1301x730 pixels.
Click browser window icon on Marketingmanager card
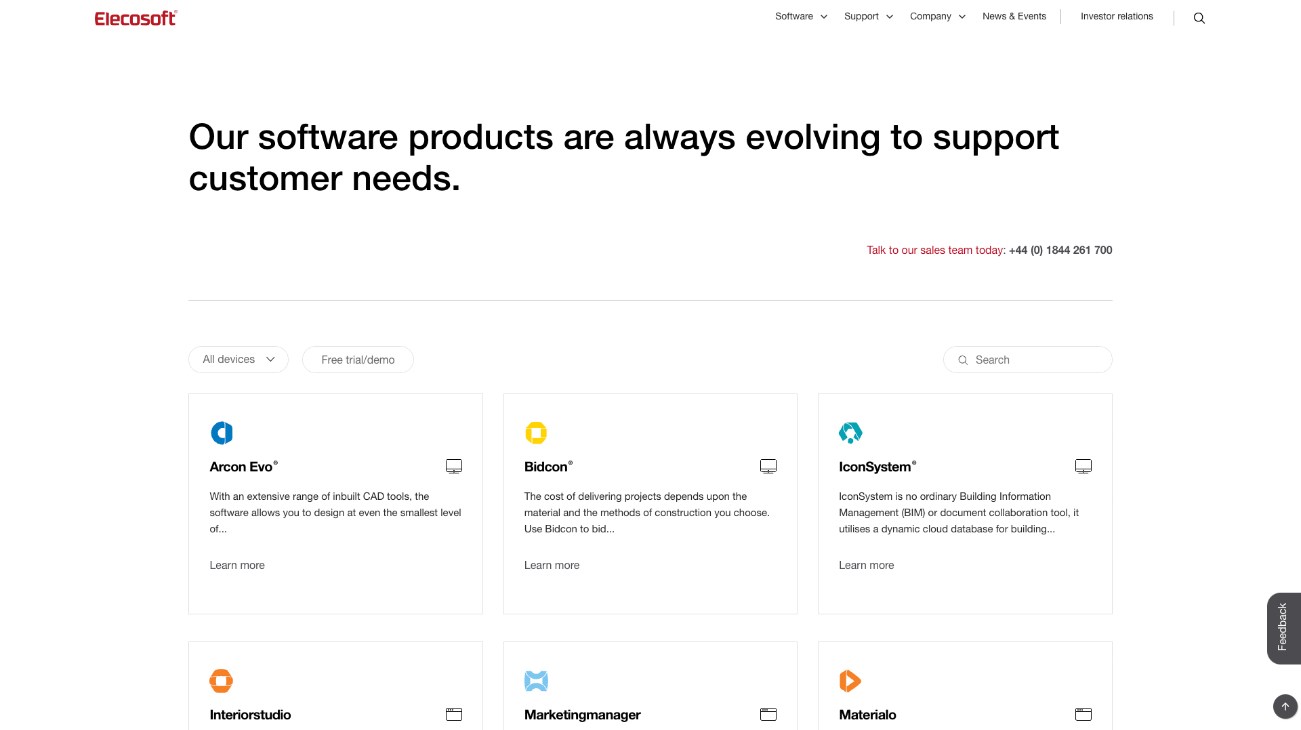coord(768,714)
